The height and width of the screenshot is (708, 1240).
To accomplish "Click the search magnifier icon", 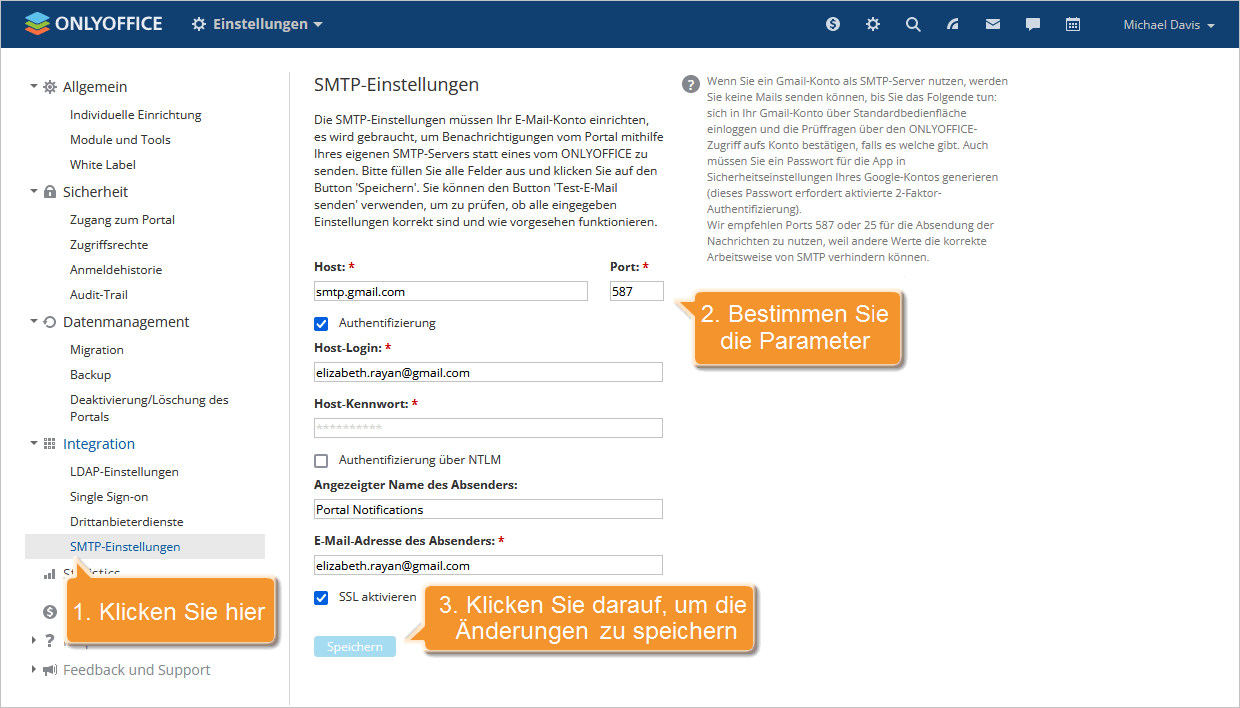I will tap(913, 24).
